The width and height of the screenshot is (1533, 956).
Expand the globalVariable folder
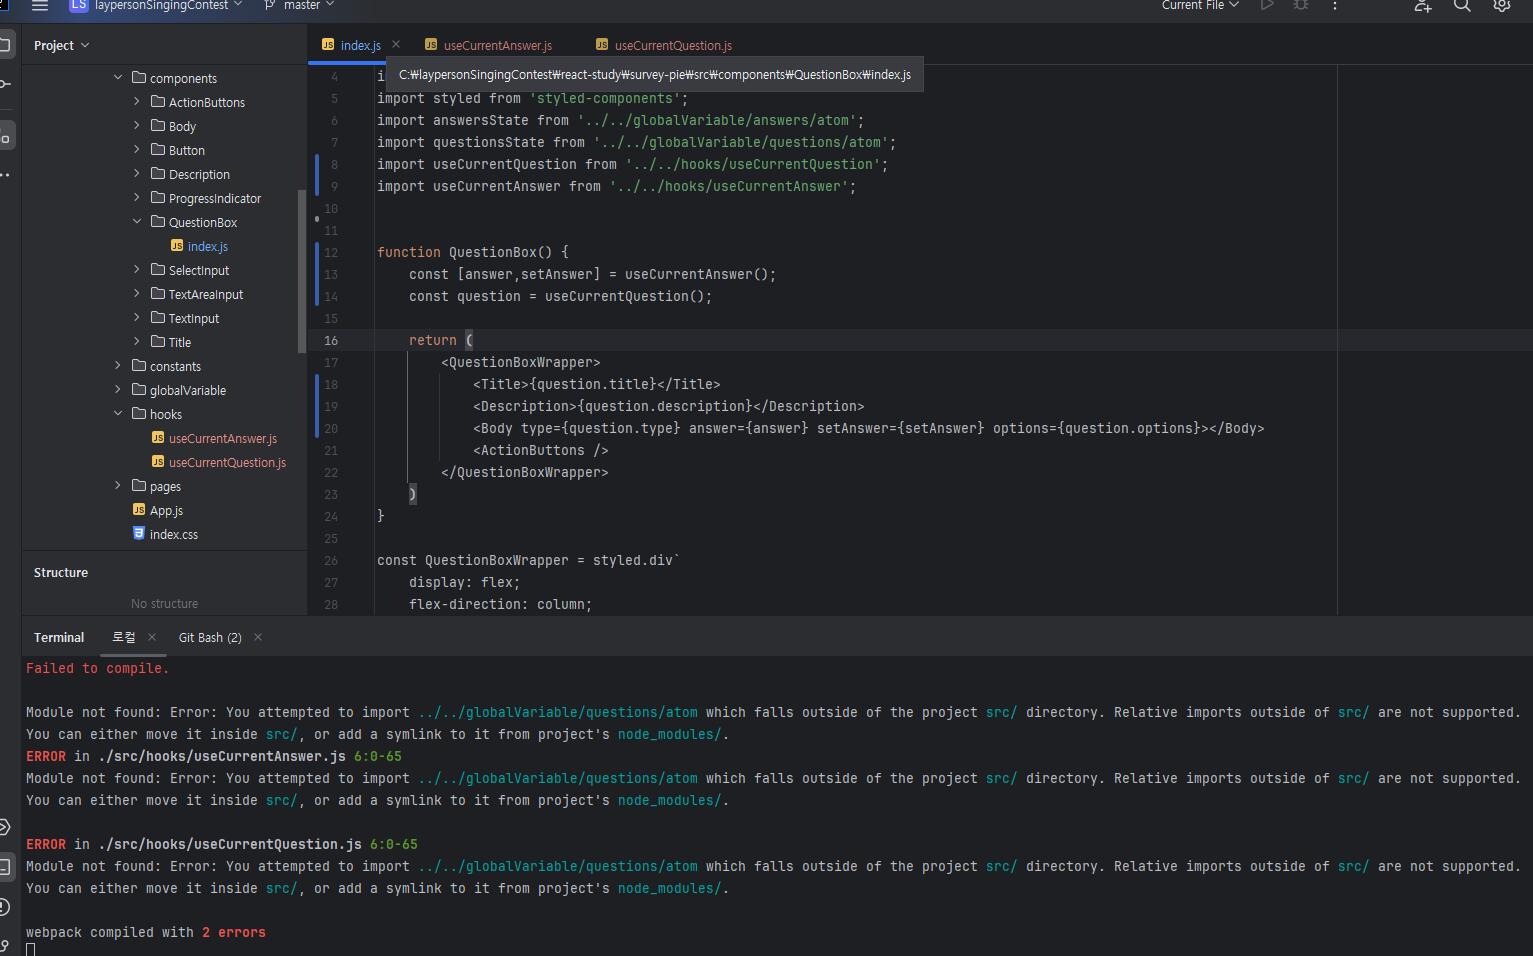pyautogui.click(x=118, y=390)
